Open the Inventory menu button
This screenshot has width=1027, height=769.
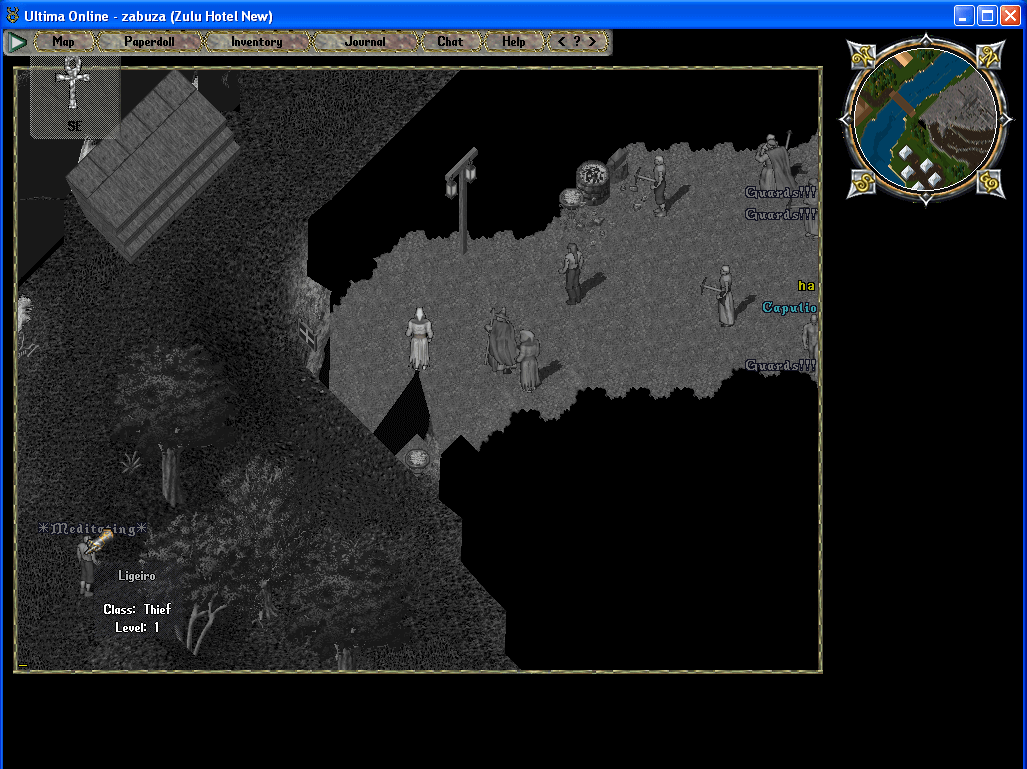(256, 42)
